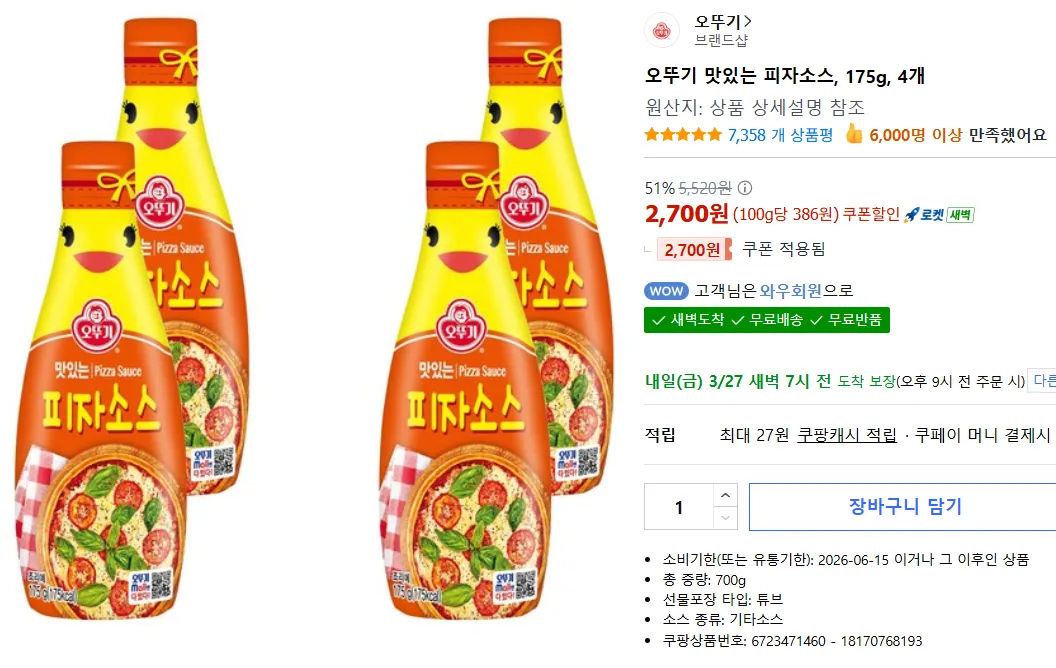Image resolution: width=1056 pixels, height=668 pixels.
Task: Click the partially visible 다른 button beside delivery info
Action: (x=1043, y=381)
